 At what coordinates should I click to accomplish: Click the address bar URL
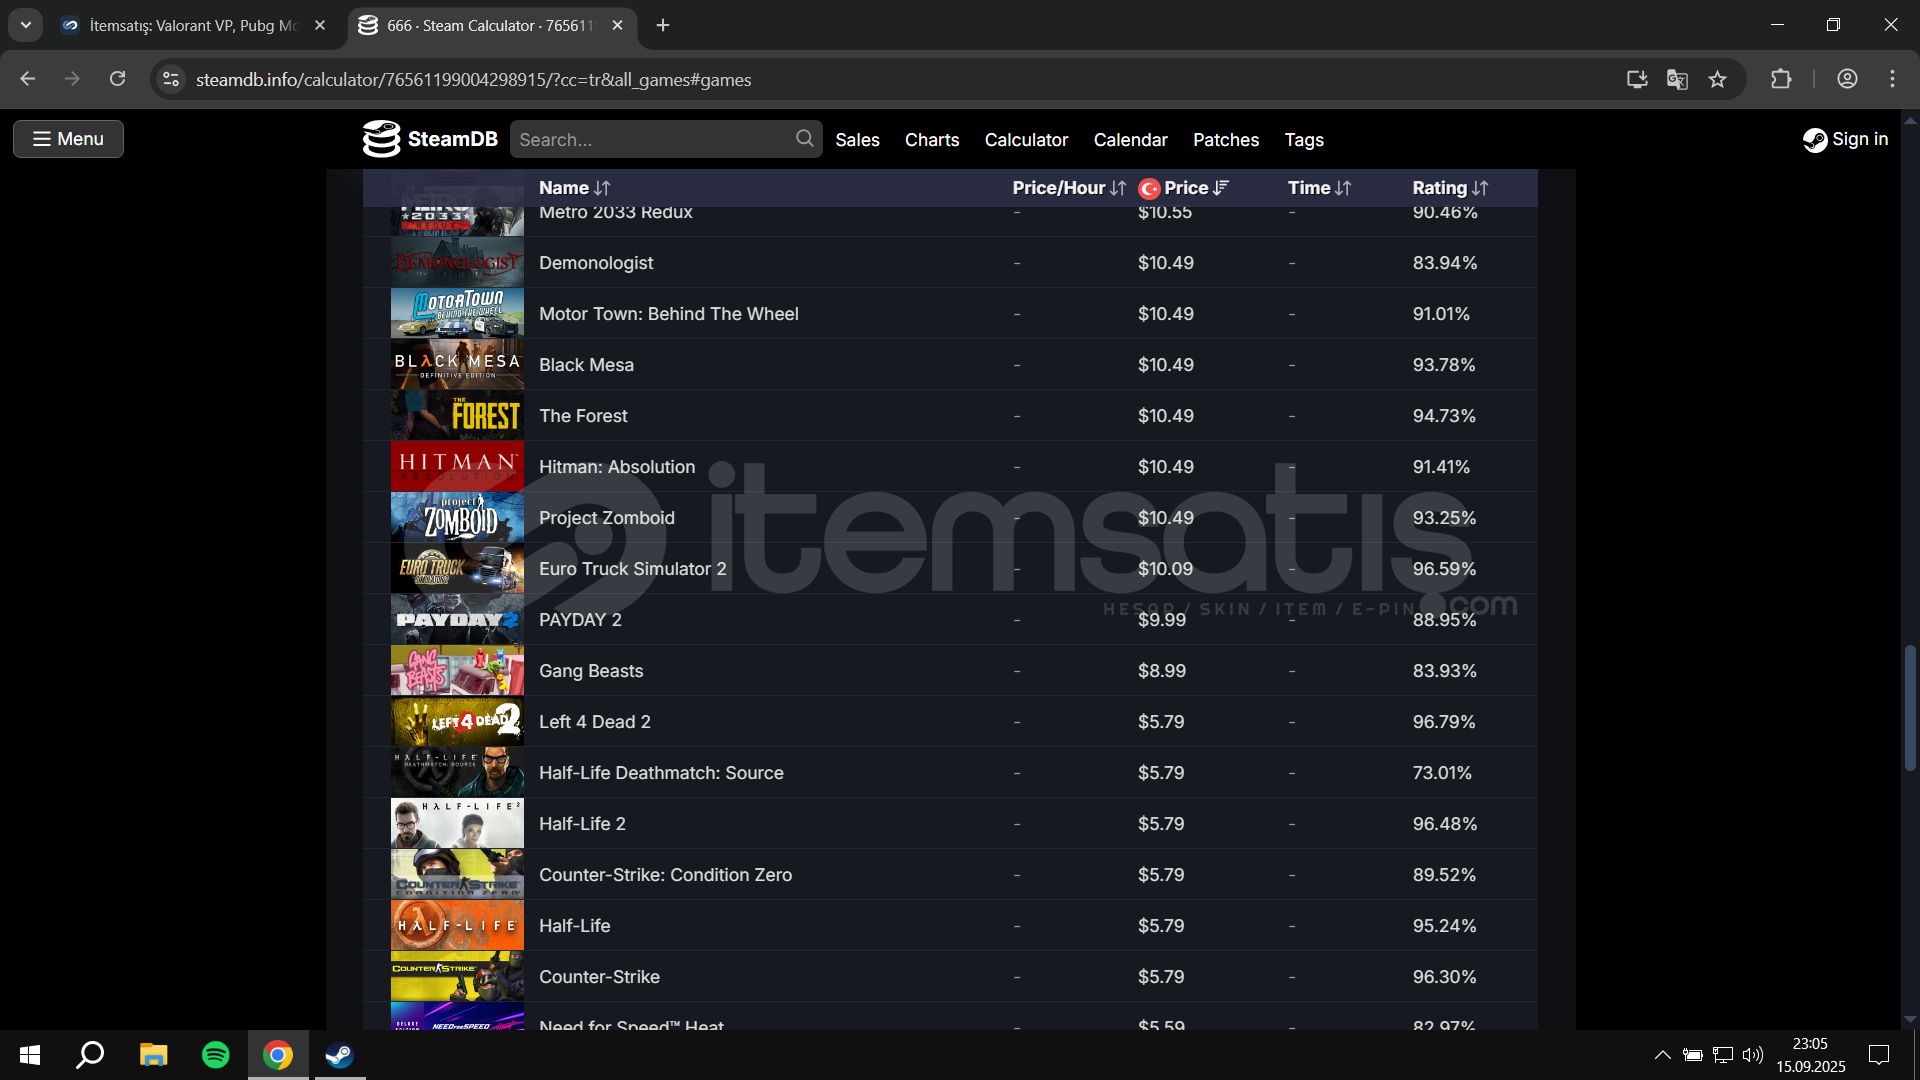coord(473,79)
